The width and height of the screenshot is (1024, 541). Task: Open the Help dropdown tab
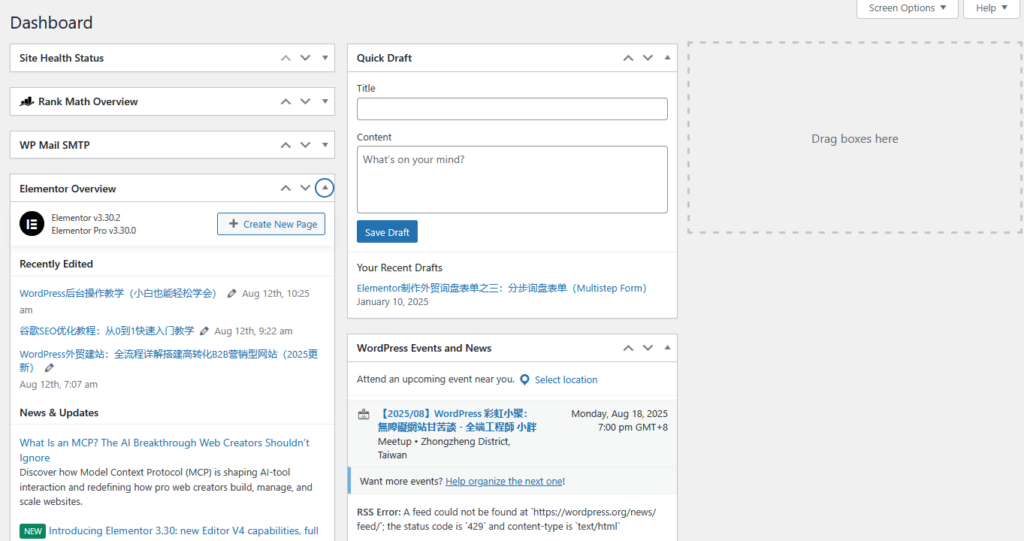pos(991,8)
